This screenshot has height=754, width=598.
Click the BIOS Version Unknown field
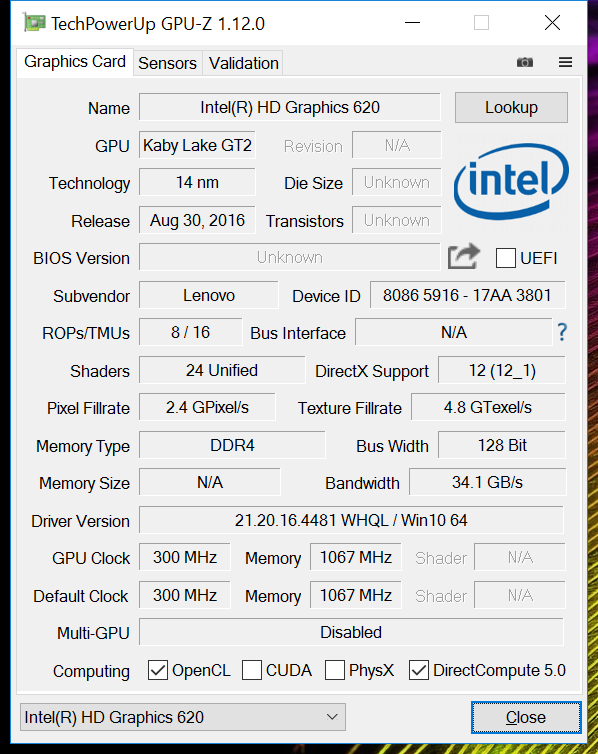point(290,257)
